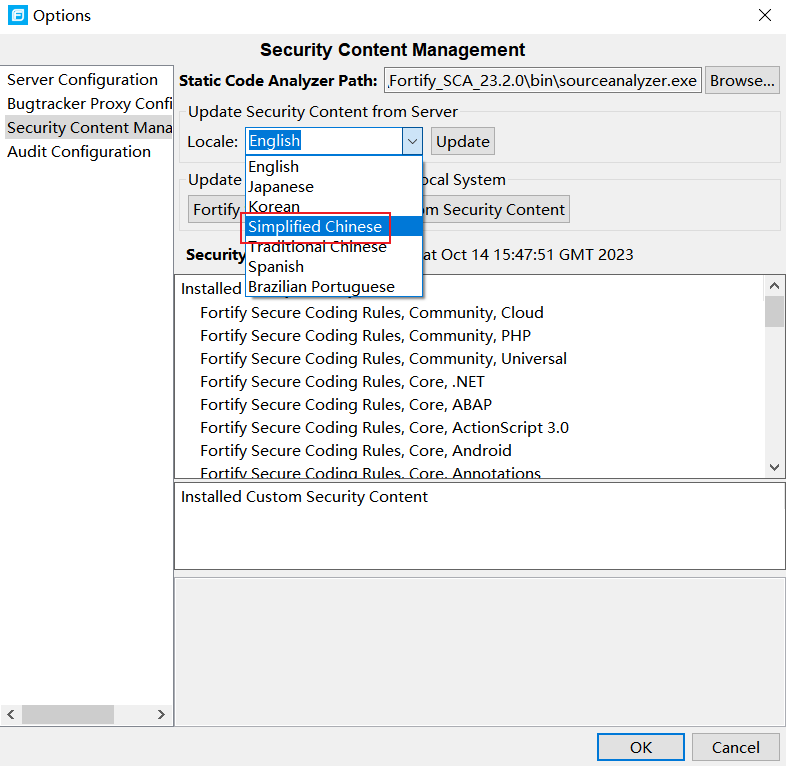Click Installed Custom Security Content heading
The width and height of the screenshot is (786, 766).
point(304,497)
